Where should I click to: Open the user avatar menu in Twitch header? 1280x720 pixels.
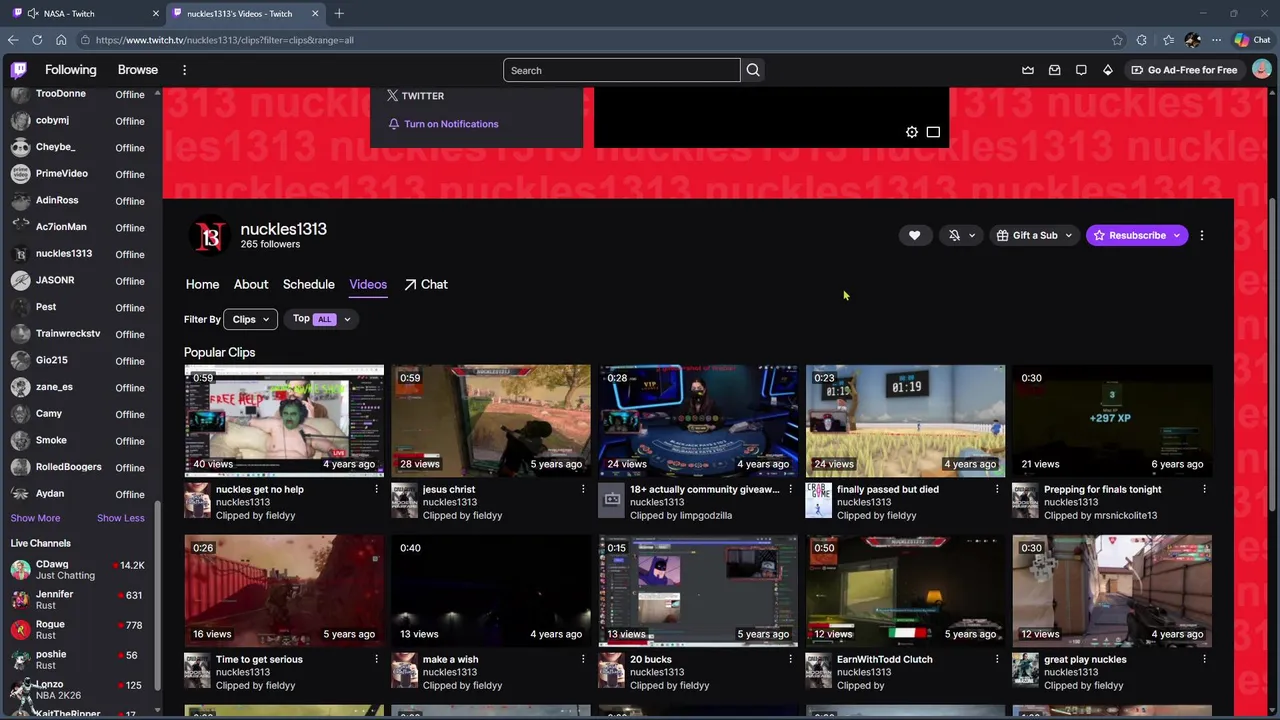1261,70
